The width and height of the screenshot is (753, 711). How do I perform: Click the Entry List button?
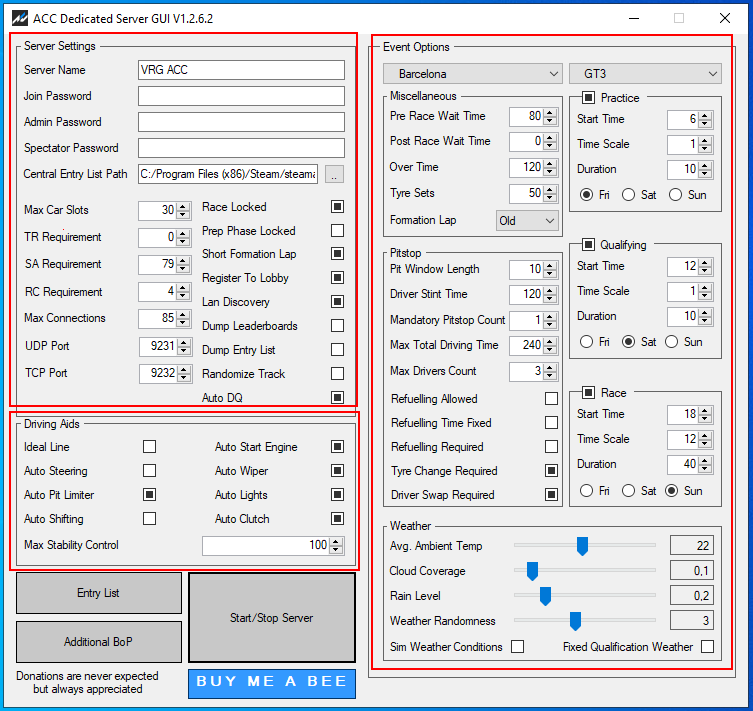[x=98, y=593]
